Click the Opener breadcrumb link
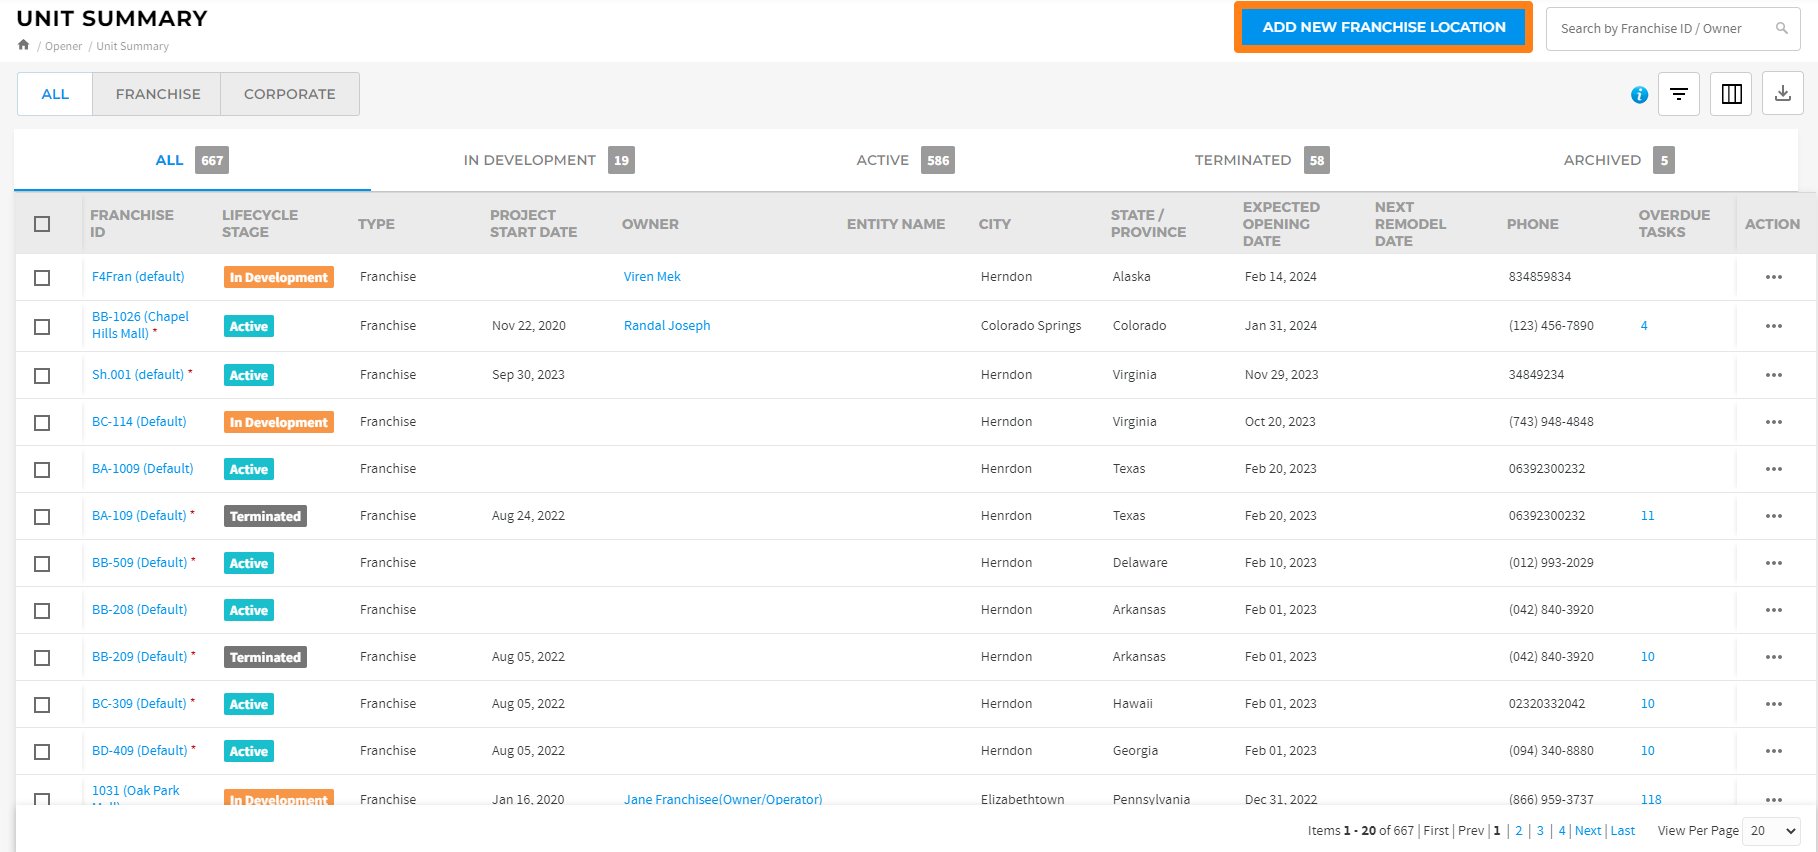This screenshot has width=1818, height=852. click(x=64, y=46)
